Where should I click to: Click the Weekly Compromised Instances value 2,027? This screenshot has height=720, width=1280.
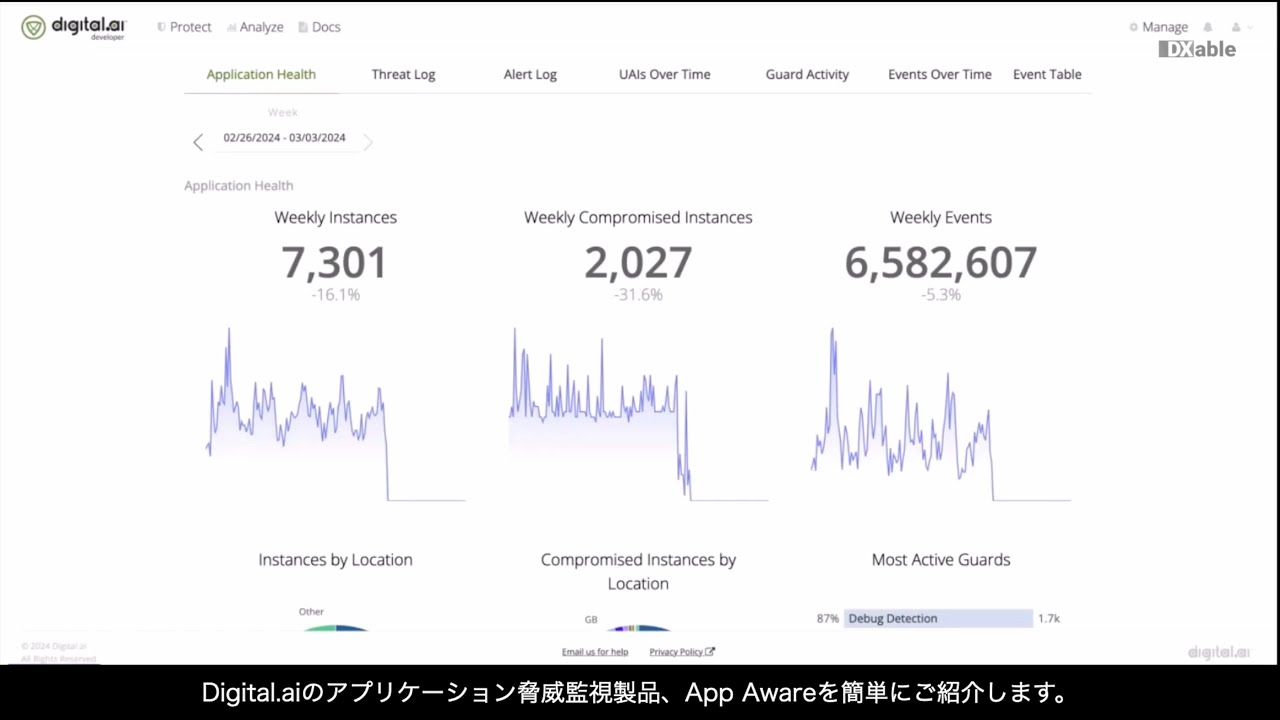click(638, 263)
